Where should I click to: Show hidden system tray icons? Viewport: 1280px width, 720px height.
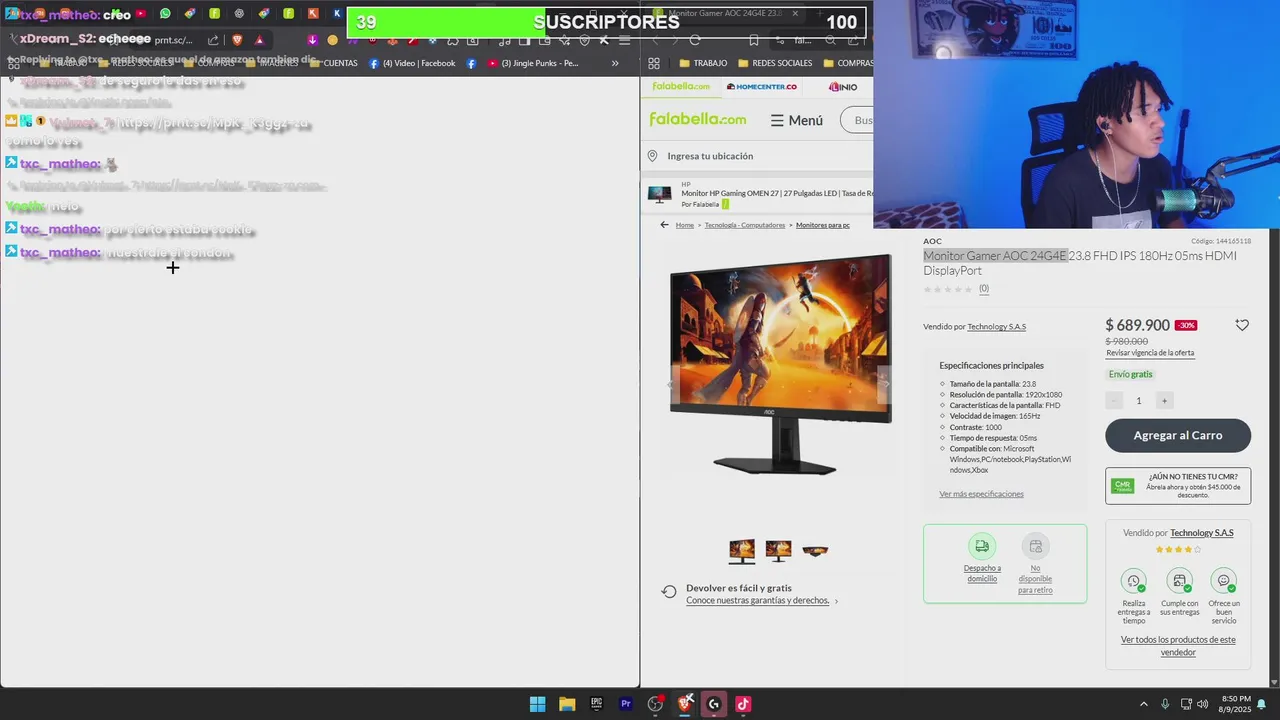pos(1144,704)
